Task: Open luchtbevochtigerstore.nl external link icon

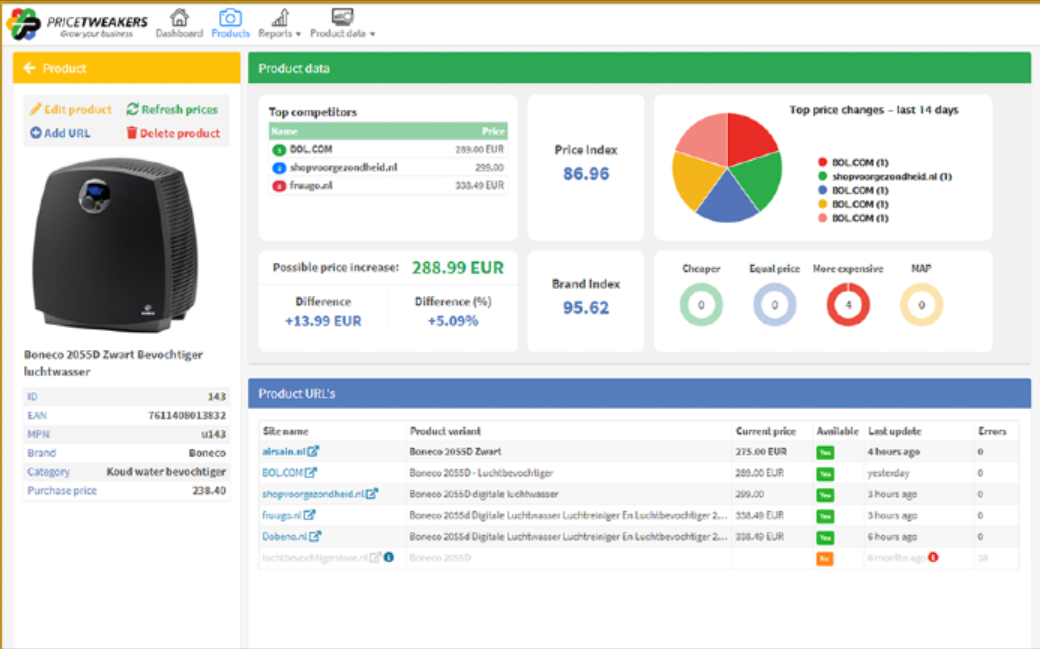Action: pyautogui.click(x=375, y=557)
